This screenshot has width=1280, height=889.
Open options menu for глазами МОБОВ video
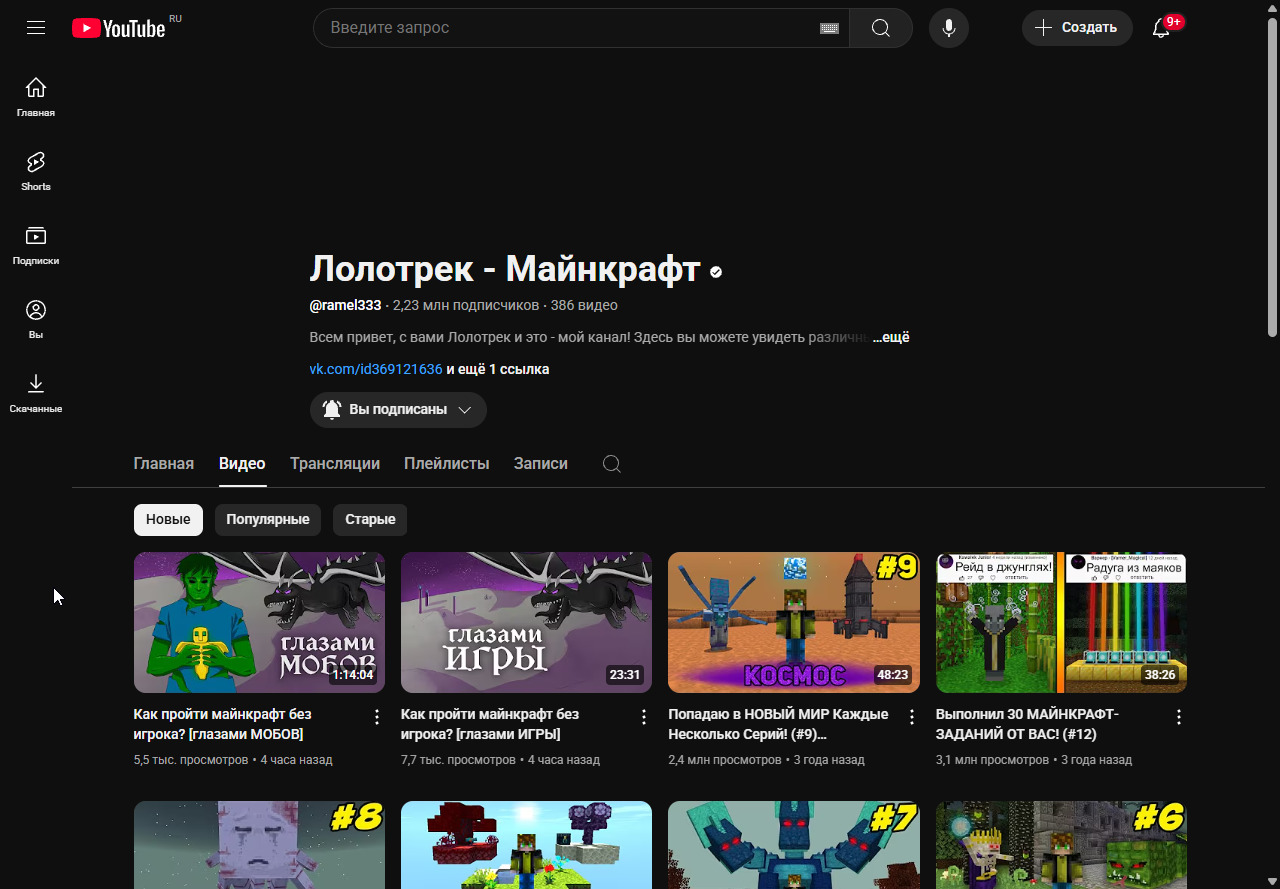[377, 717]
